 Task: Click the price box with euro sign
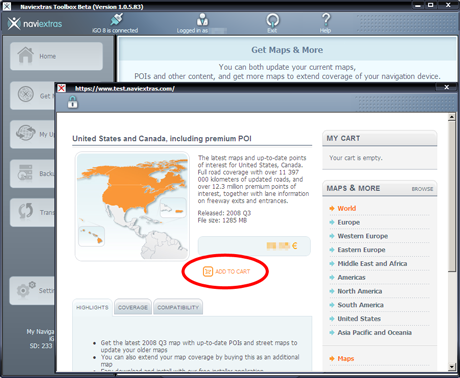[254, 246]
